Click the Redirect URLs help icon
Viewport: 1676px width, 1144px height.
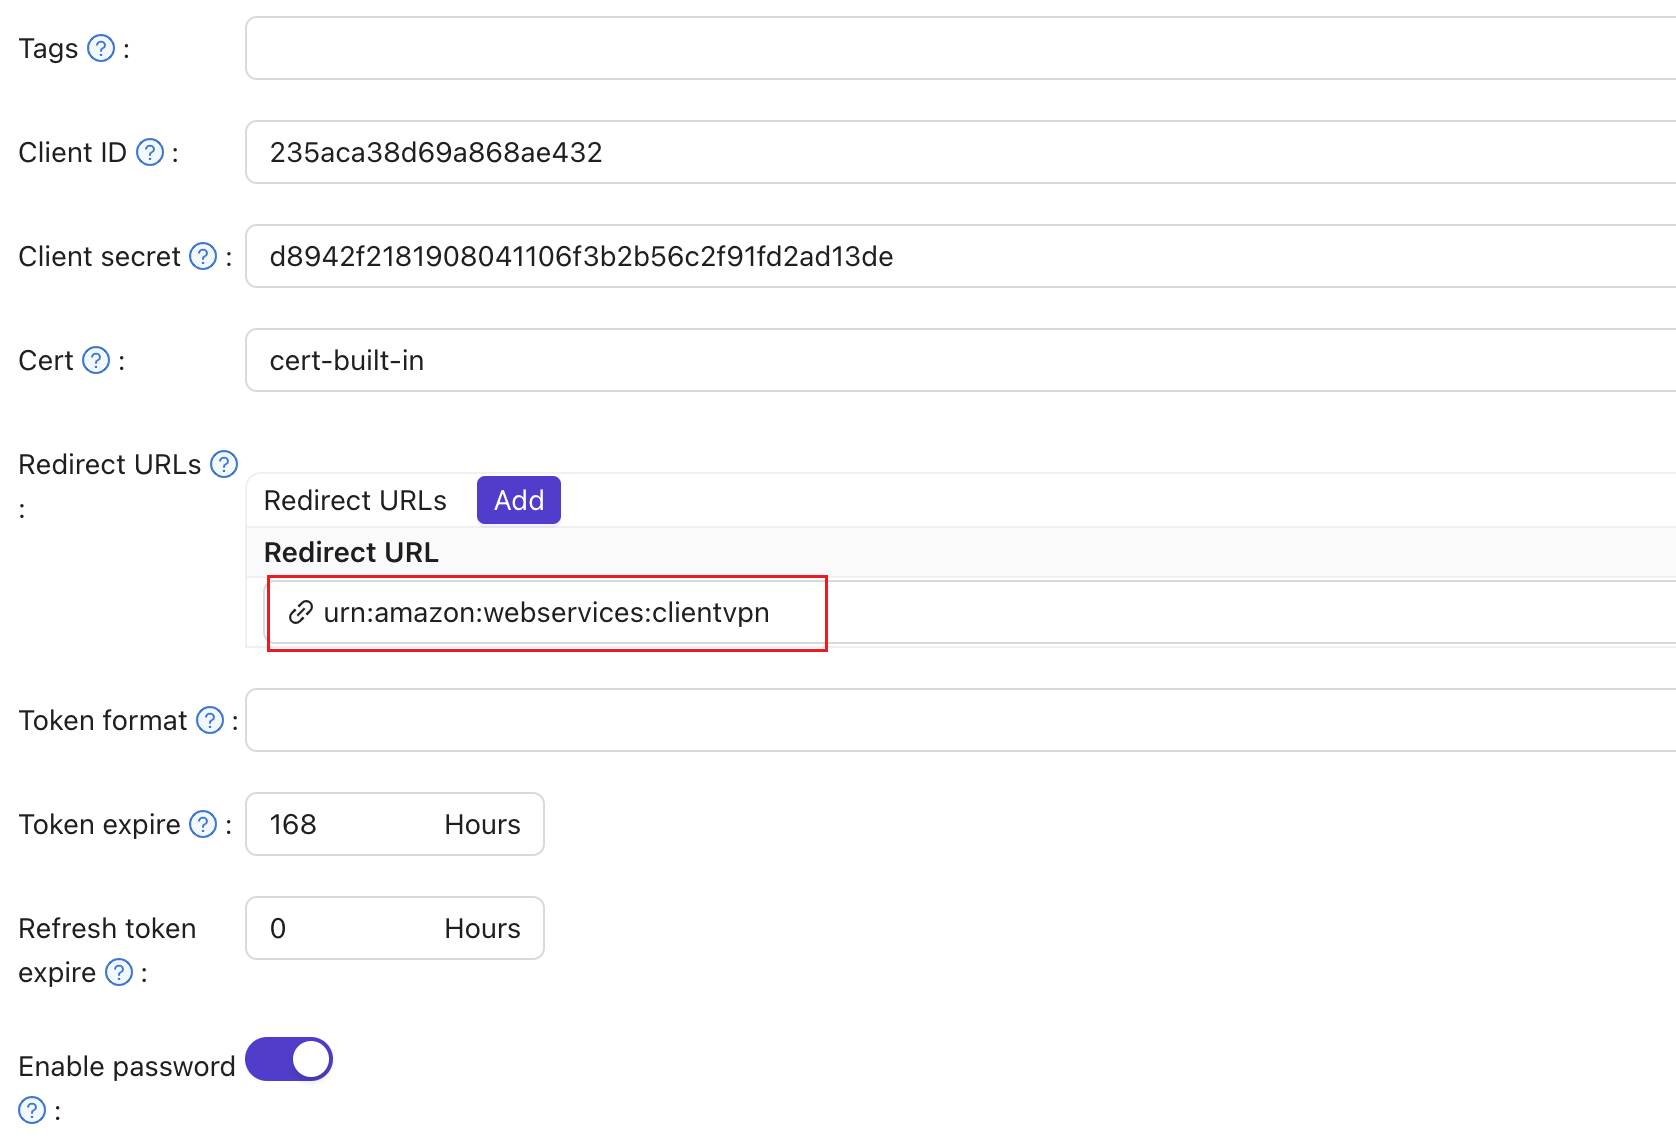224,464
